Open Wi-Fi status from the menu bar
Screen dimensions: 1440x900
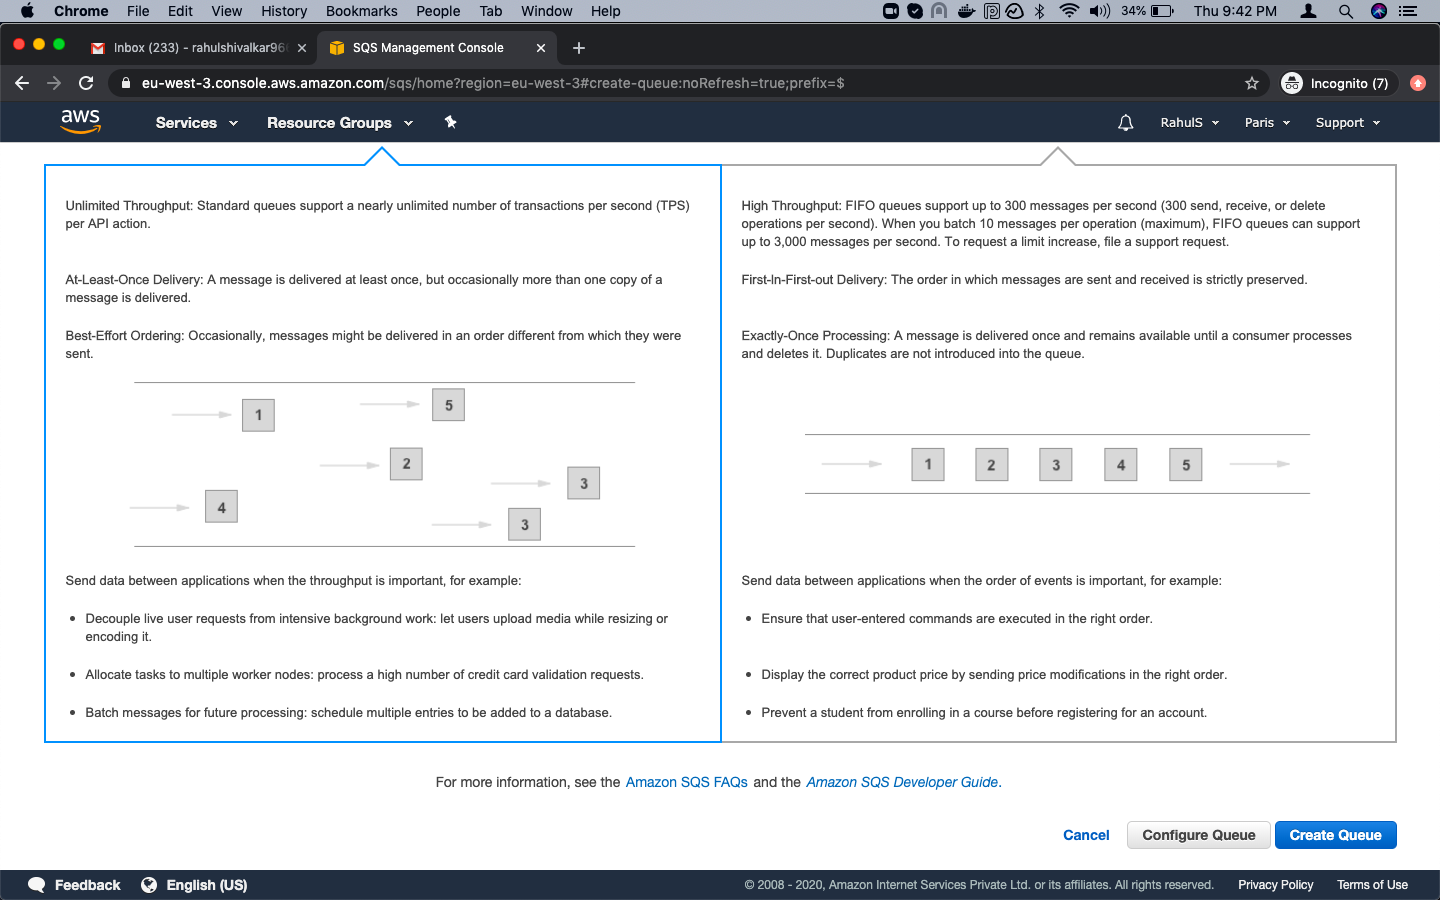coord(1068,11)
